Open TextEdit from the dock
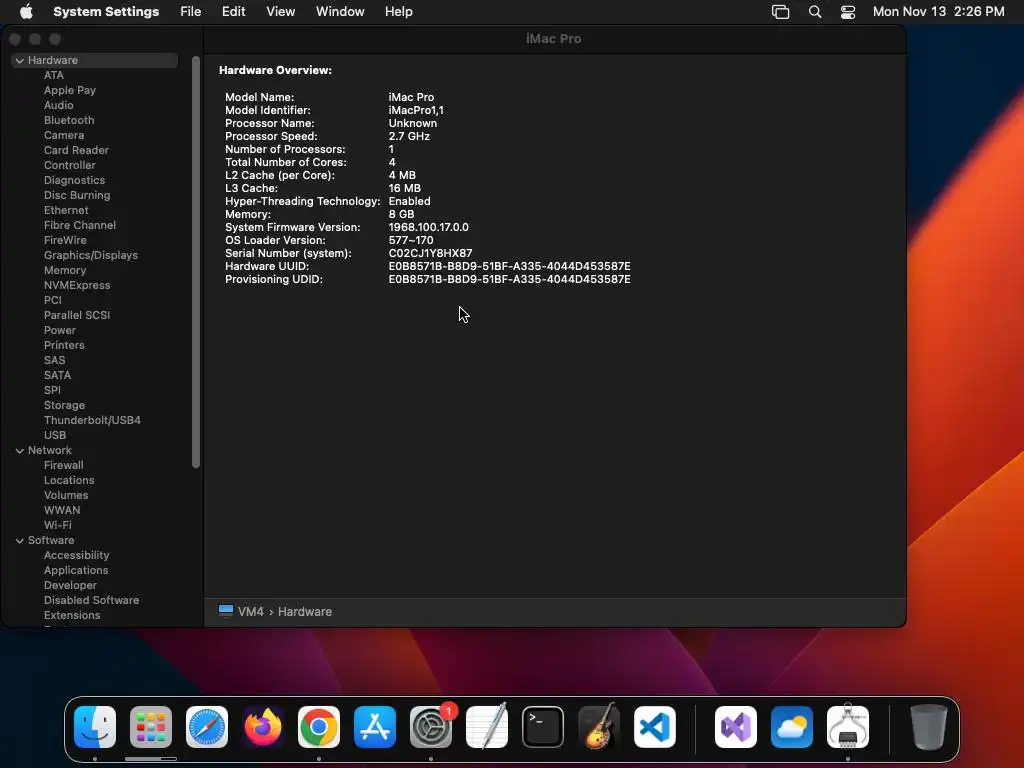The height and width of the screenshot is (768, 1024). (487, 727)
